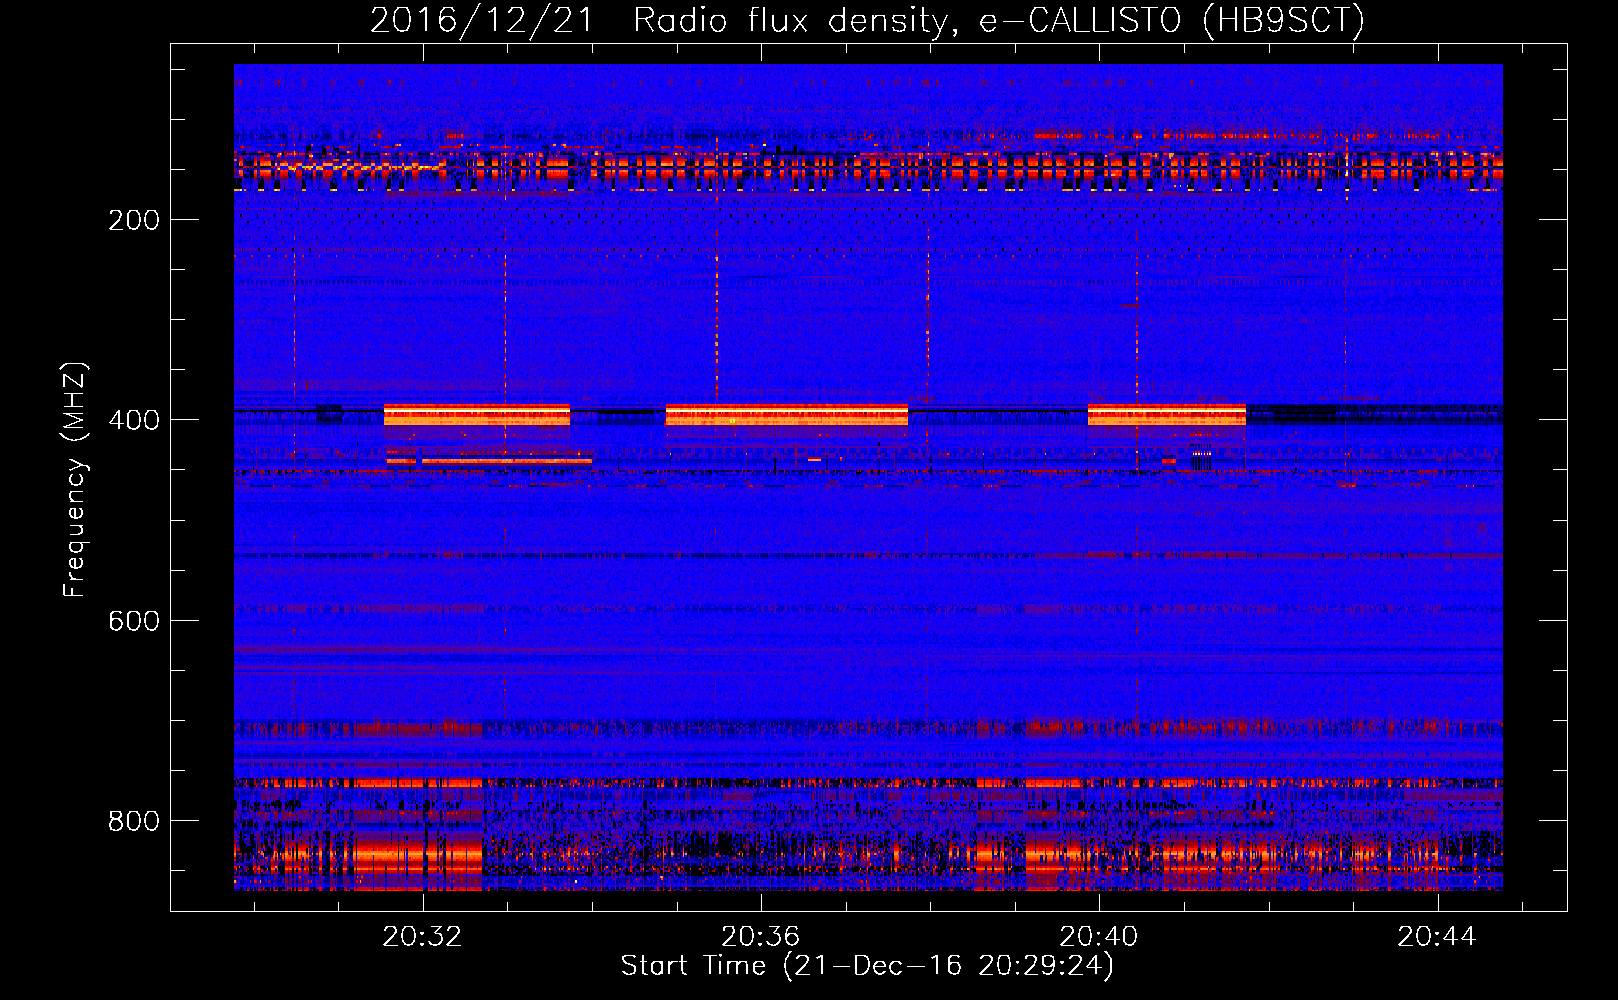Image resolution: width=1618 pixels, height=1000 pixels.
Task: Select the Frequency (MHZ) axis label
Action: [75, 480]
